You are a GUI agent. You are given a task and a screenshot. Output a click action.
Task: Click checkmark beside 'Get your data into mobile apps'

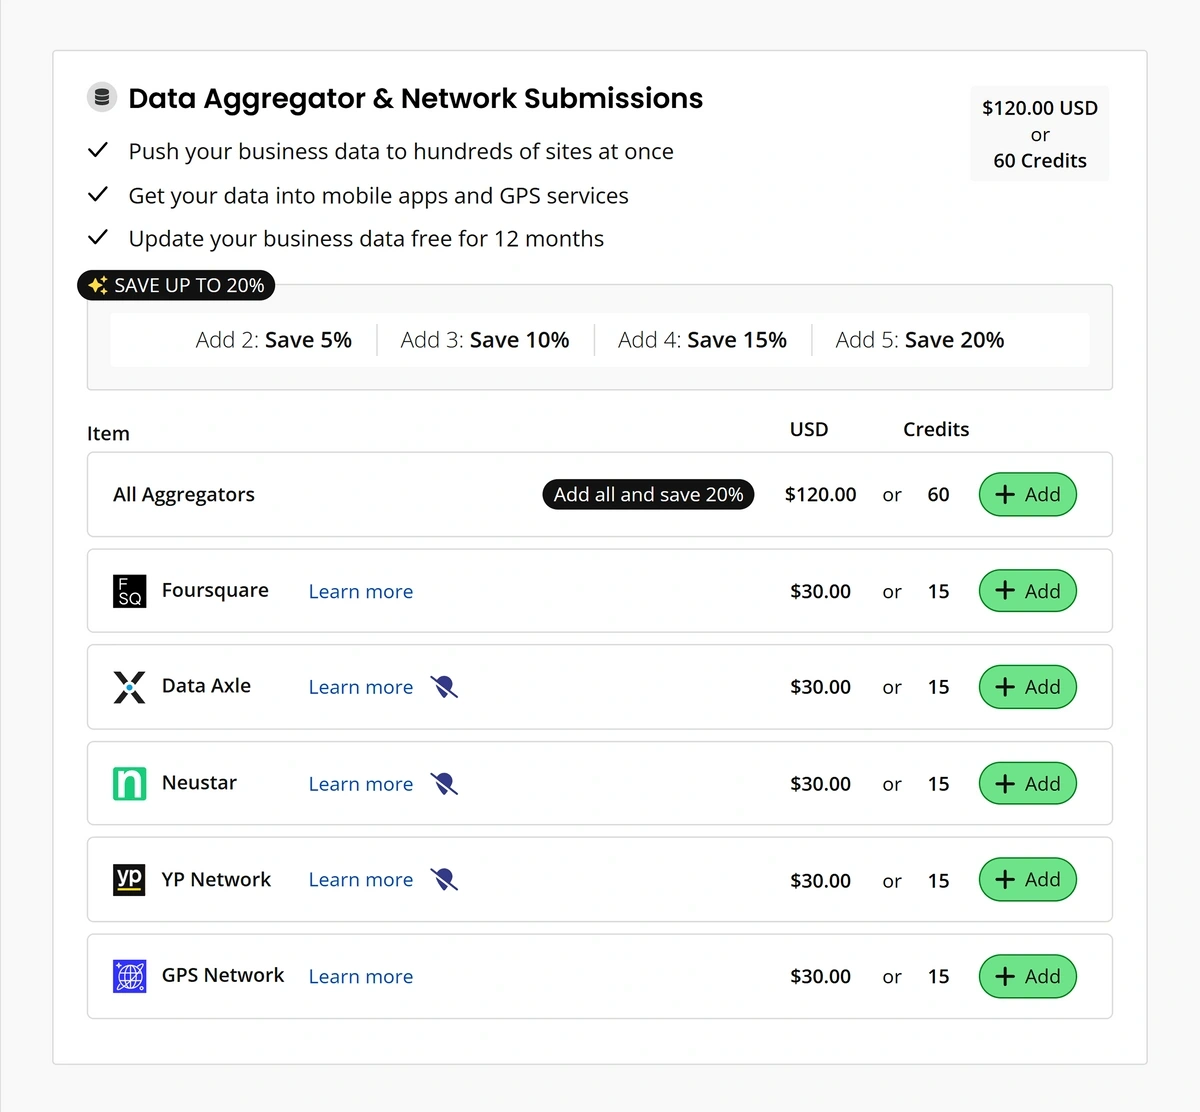(98, 195)
